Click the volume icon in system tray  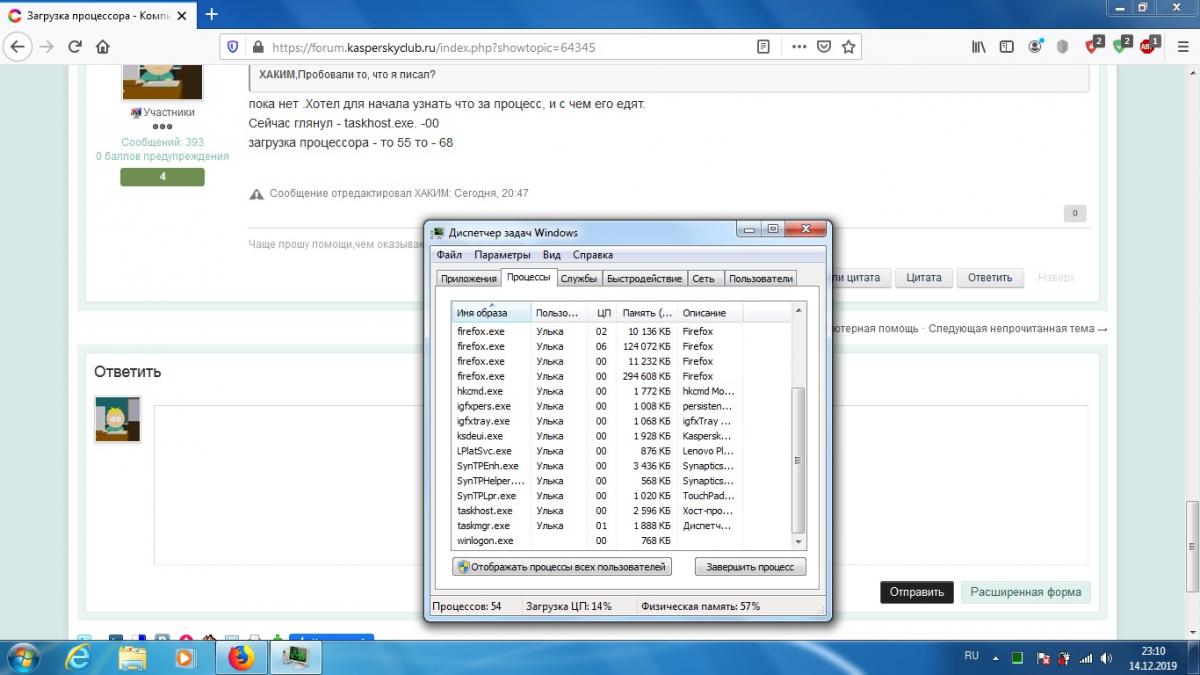(x=1105, y=658)
